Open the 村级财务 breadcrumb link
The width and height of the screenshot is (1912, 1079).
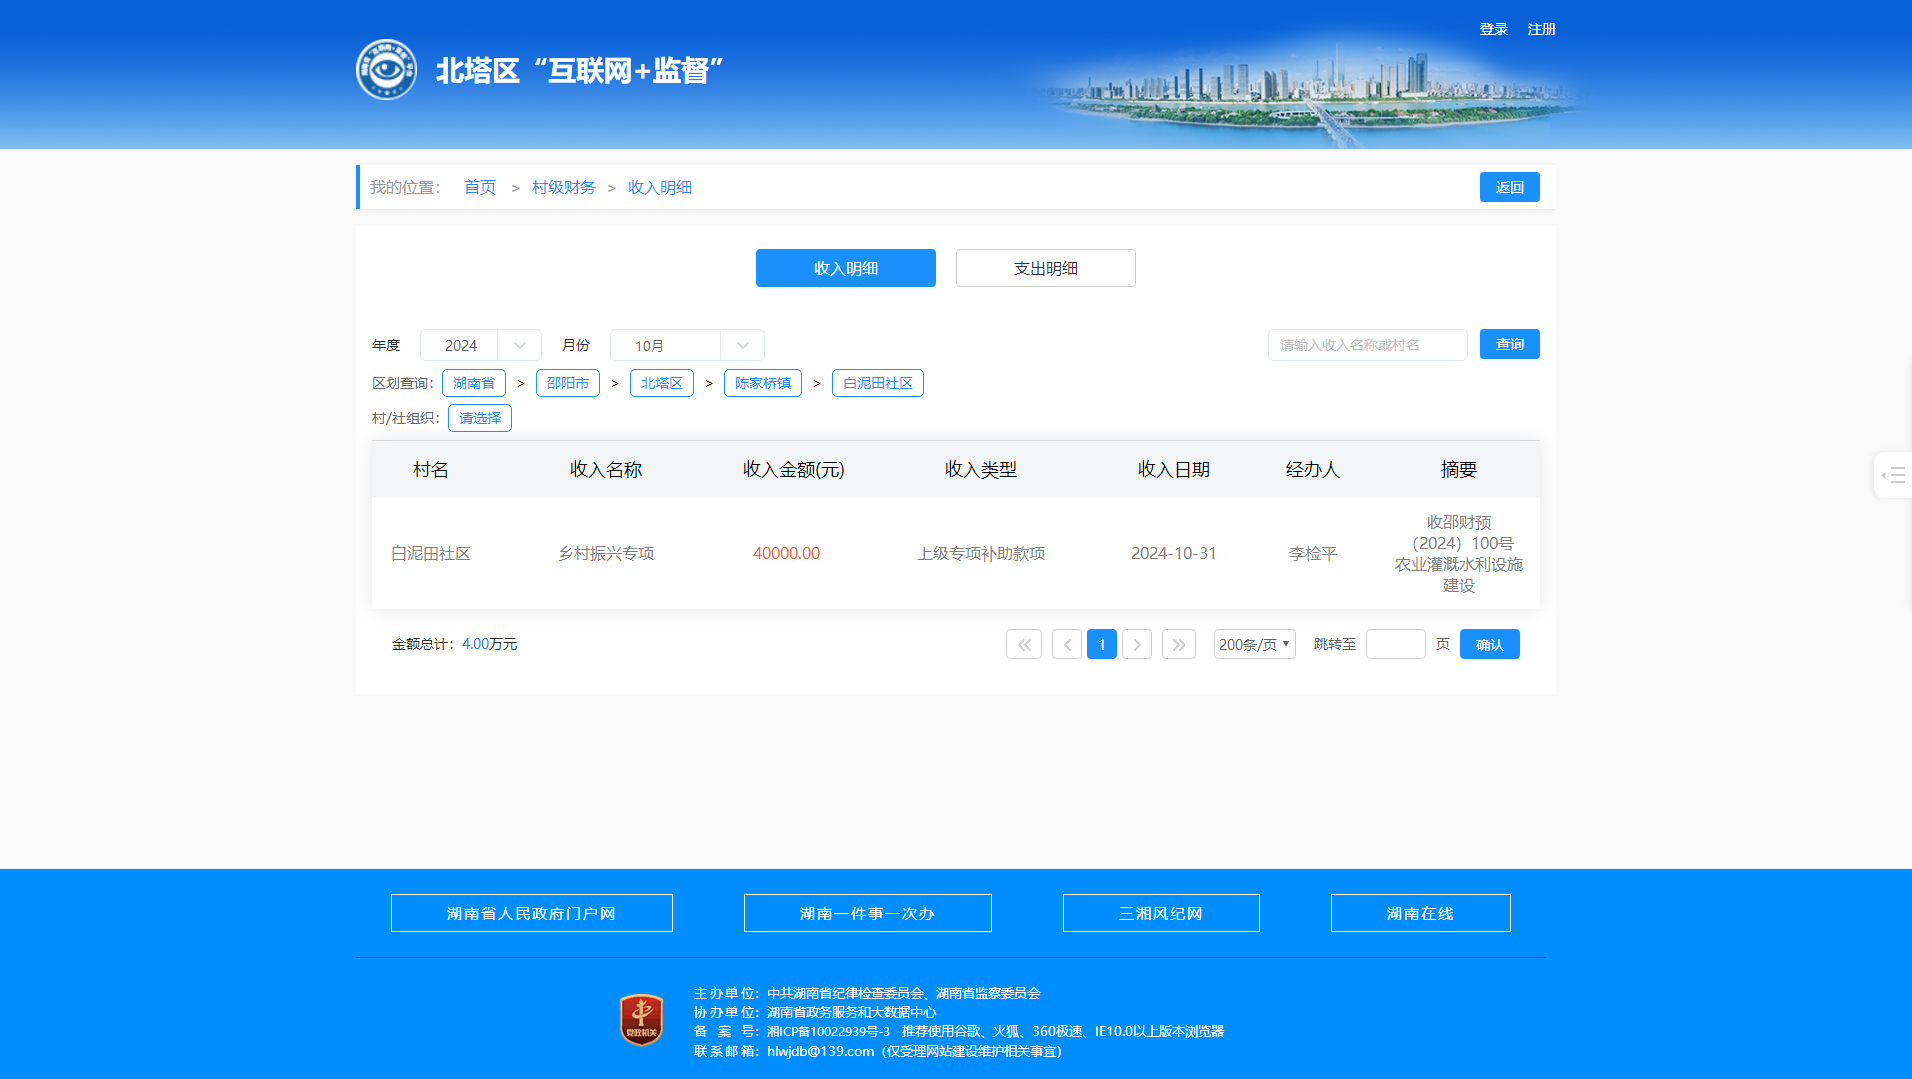pos(563,188)
